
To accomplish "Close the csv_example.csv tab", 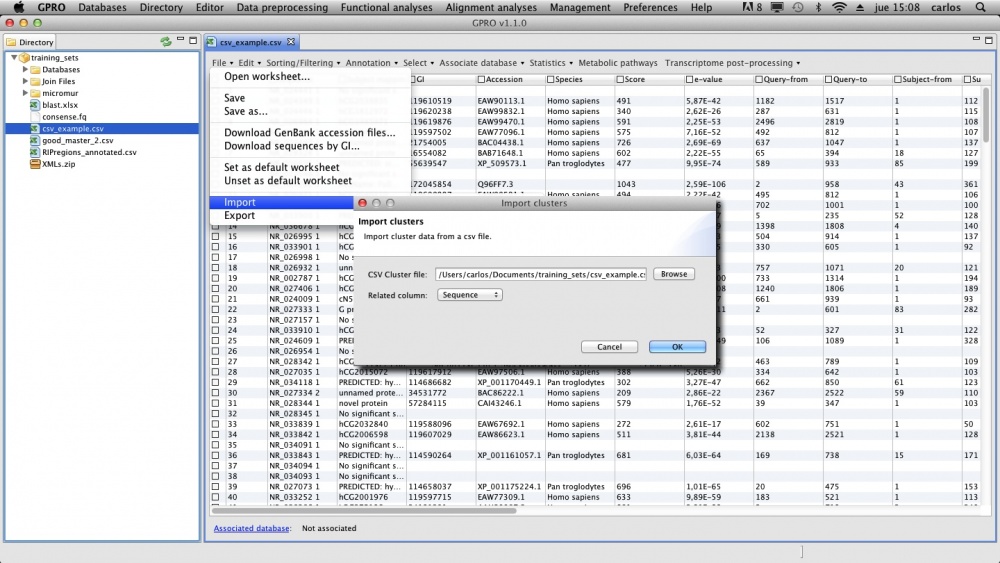I will coord(291,43).
